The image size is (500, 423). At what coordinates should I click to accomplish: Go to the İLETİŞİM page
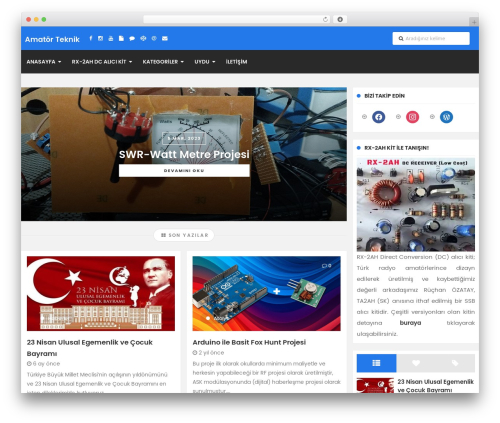(x=236, y=62)
